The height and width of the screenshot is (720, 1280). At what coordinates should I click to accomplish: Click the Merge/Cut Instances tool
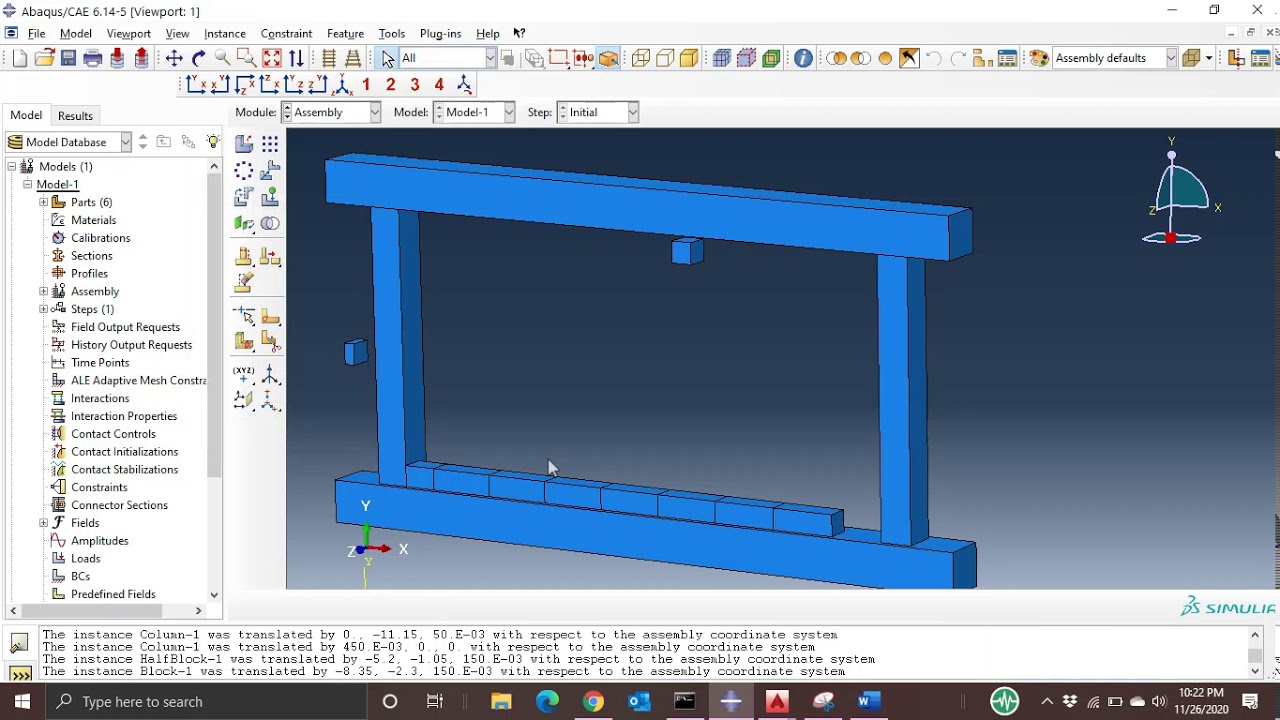(270, 223)
